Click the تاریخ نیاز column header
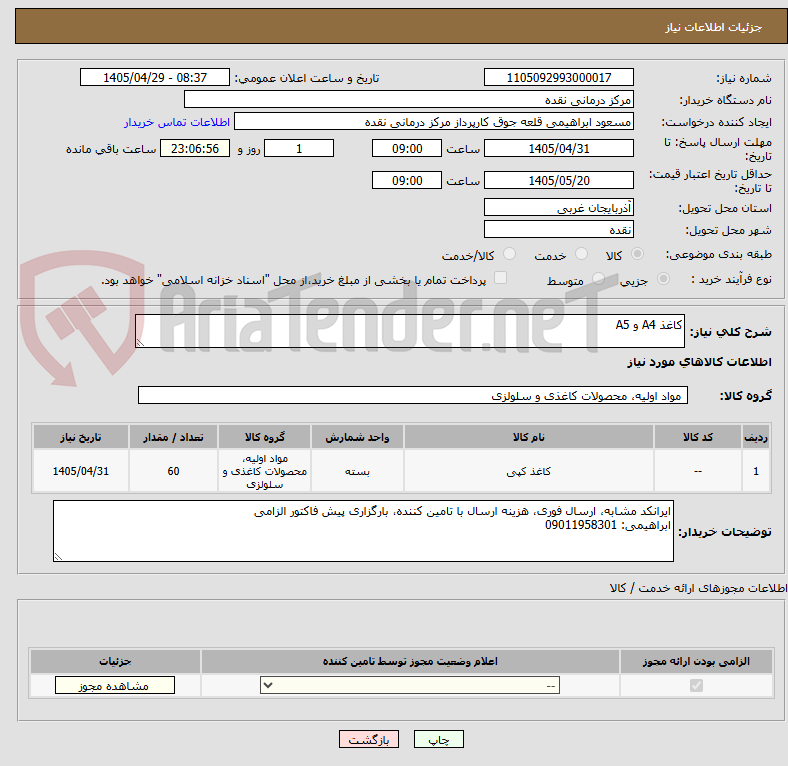 (x=81, y=437)
